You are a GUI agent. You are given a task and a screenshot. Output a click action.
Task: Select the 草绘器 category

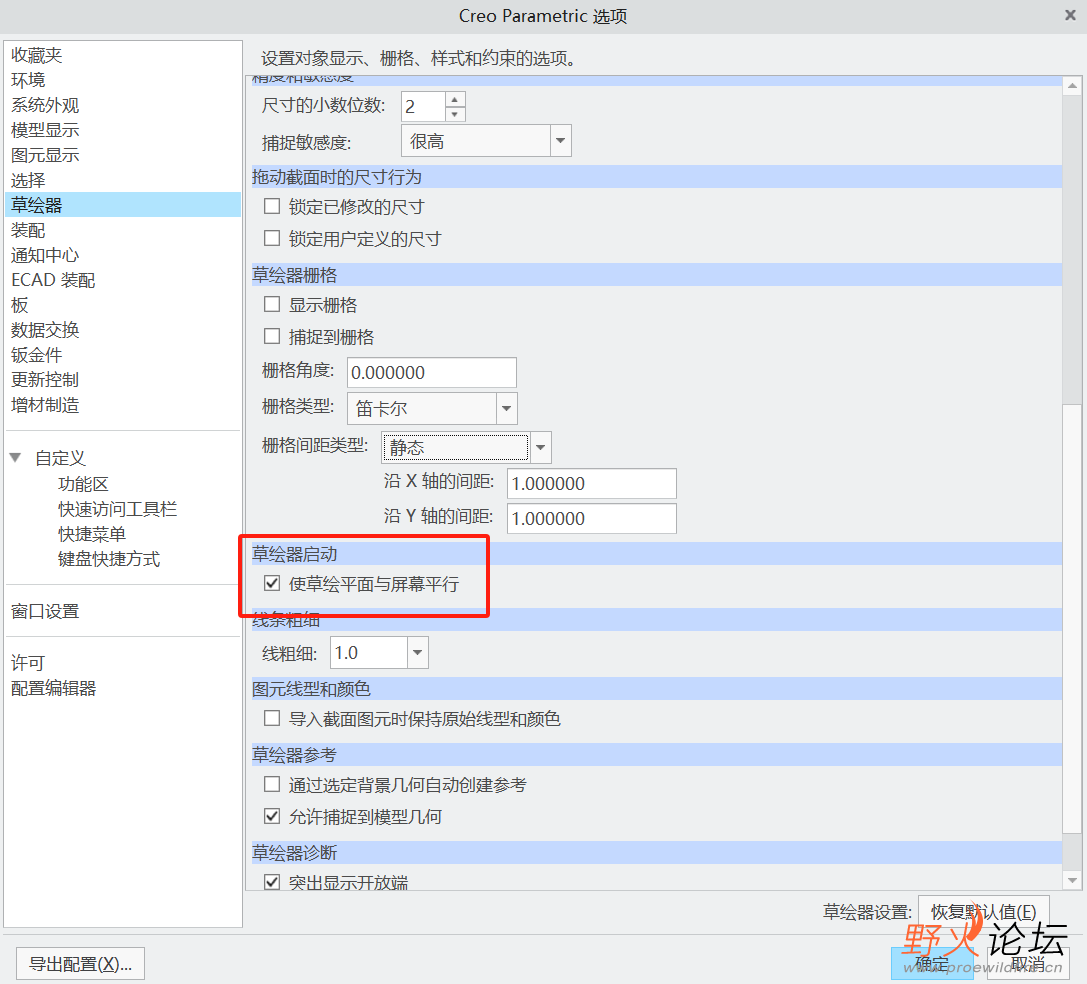pos(123,205)
